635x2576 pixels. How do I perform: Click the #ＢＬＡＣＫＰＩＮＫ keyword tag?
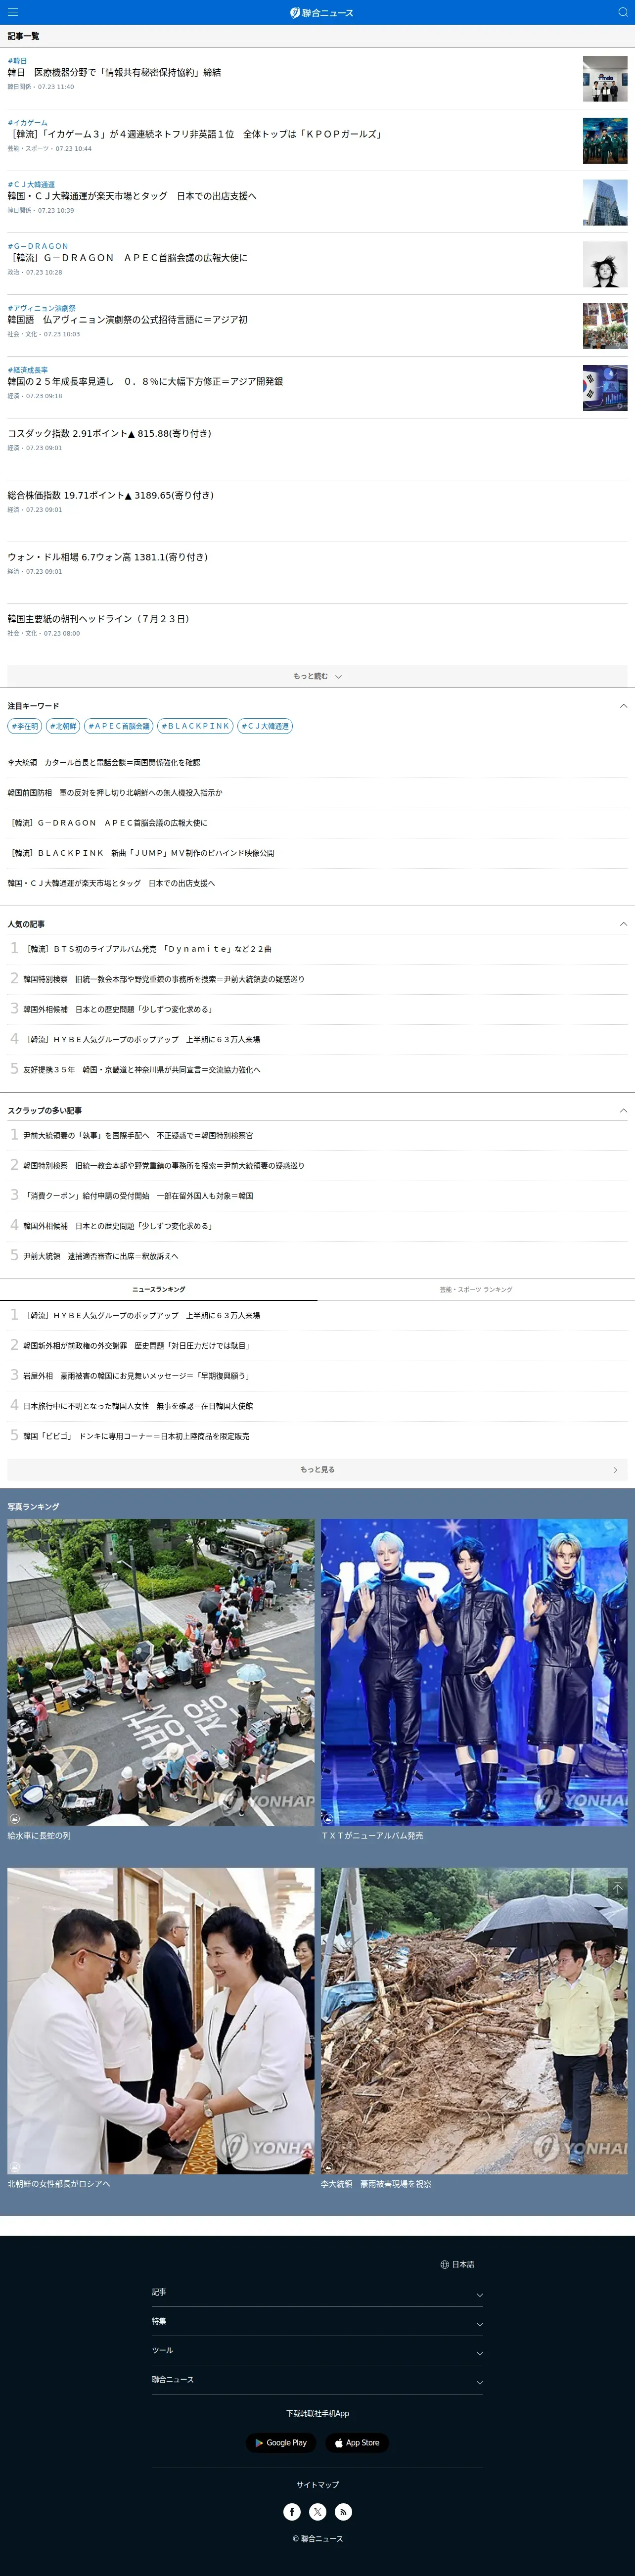(195, 726)
